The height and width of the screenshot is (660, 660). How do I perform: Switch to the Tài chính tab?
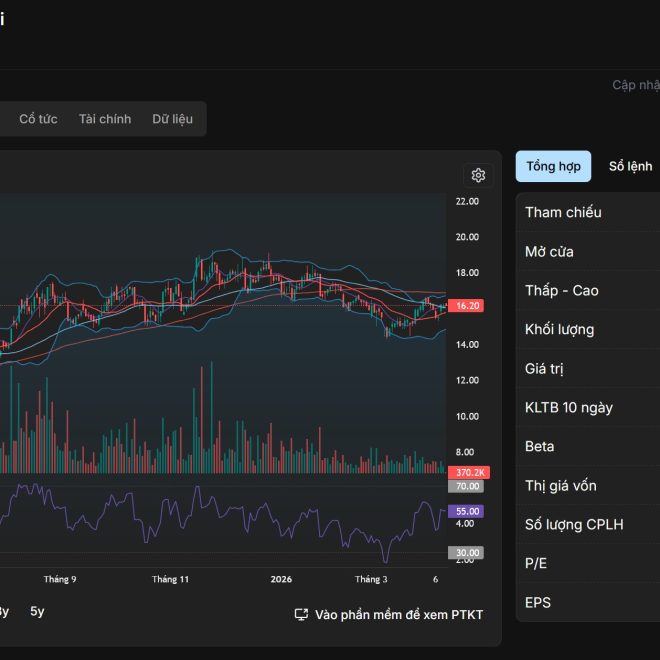point(105,119)
